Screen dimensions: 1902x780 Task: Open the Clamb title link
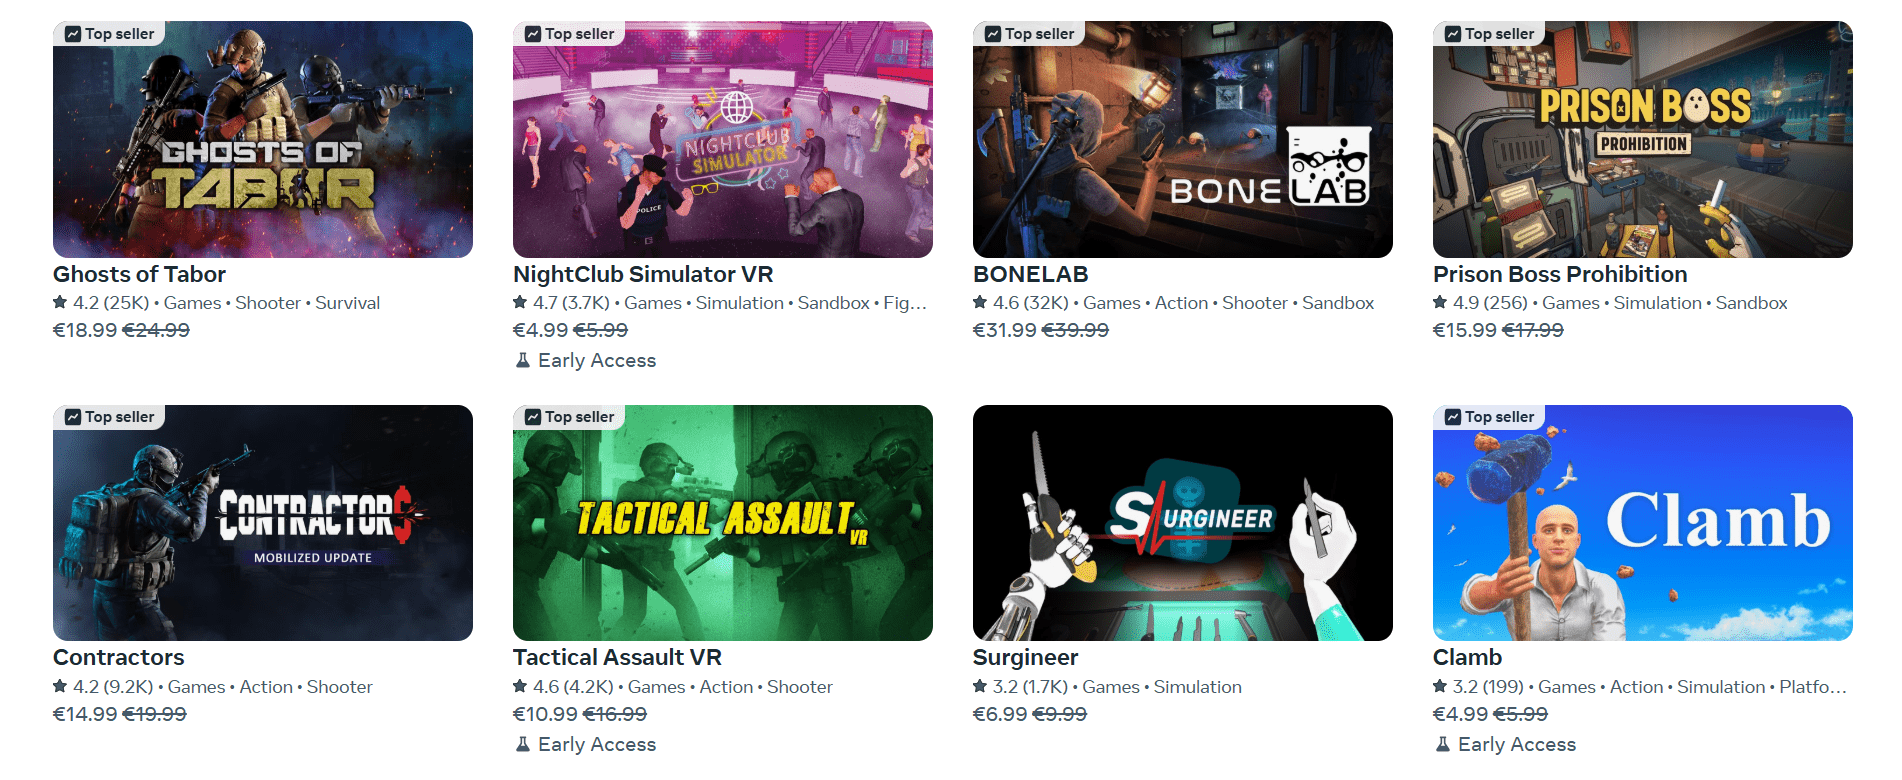coord(1467,657)
